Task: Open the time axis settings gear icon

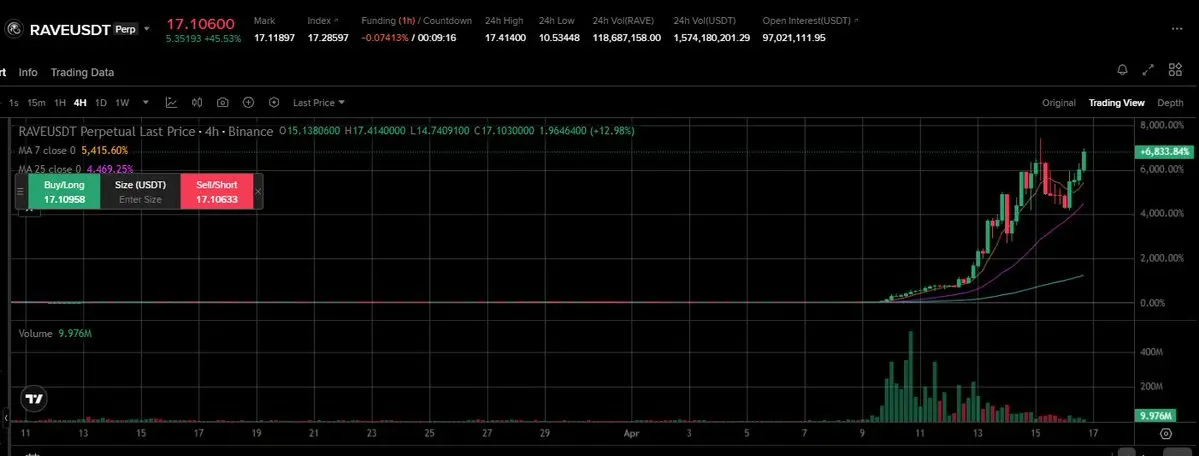Action: point(1165,434)
